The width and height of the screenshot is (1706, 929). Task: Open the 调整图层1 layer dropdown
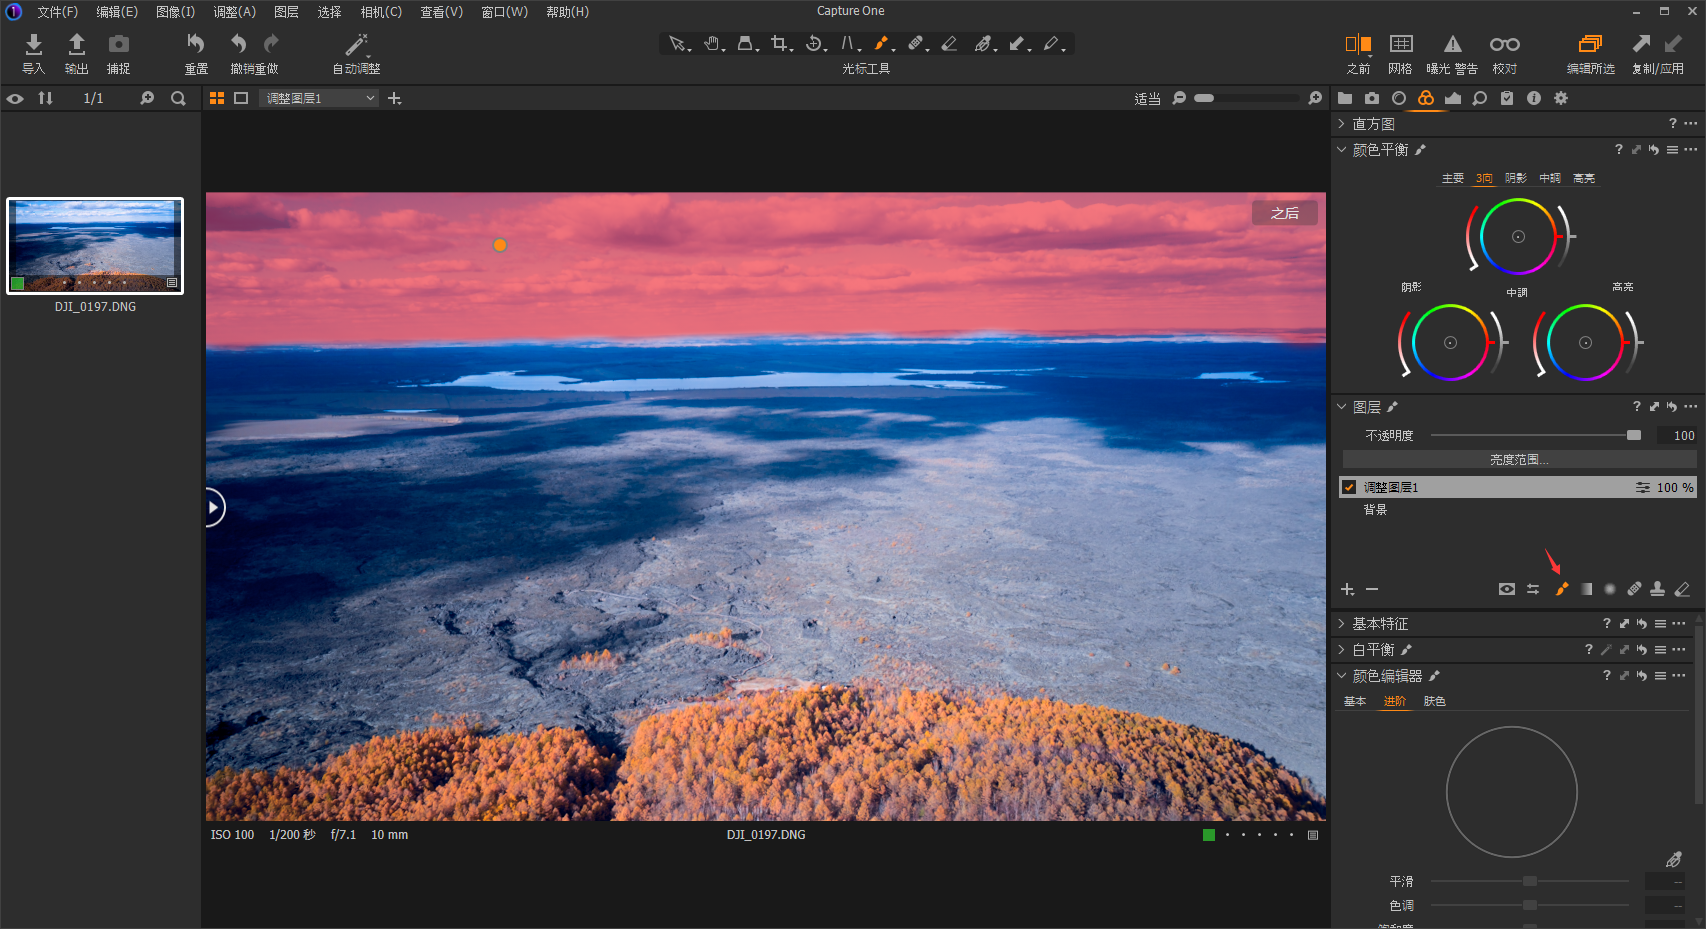[x=319, y=98]
